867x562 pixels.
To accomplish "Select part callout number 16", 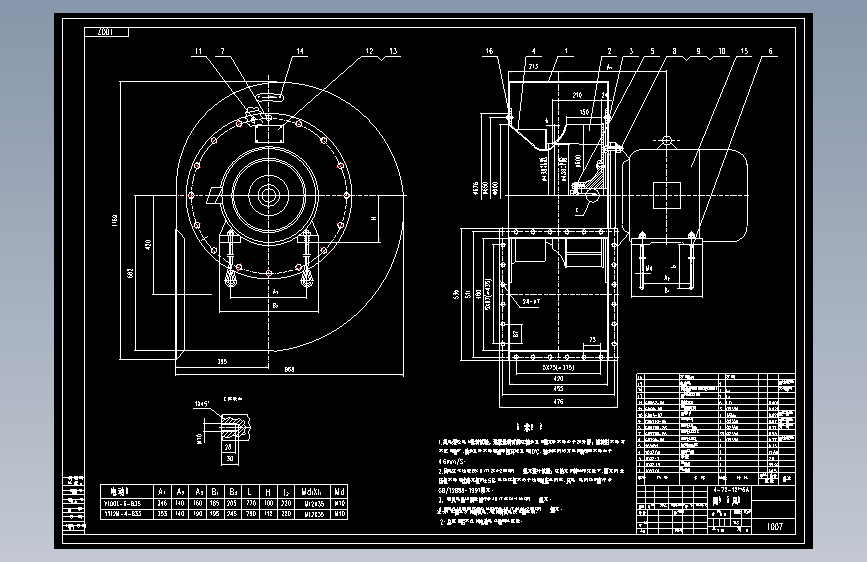I will tap(489, 51).
